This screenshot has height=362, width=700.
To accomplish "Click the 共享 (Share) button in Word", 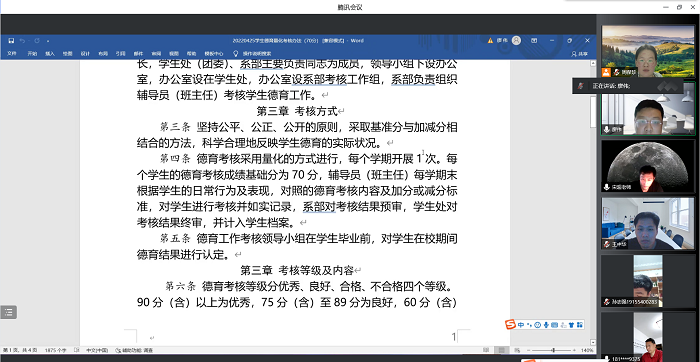I will 580,54.
